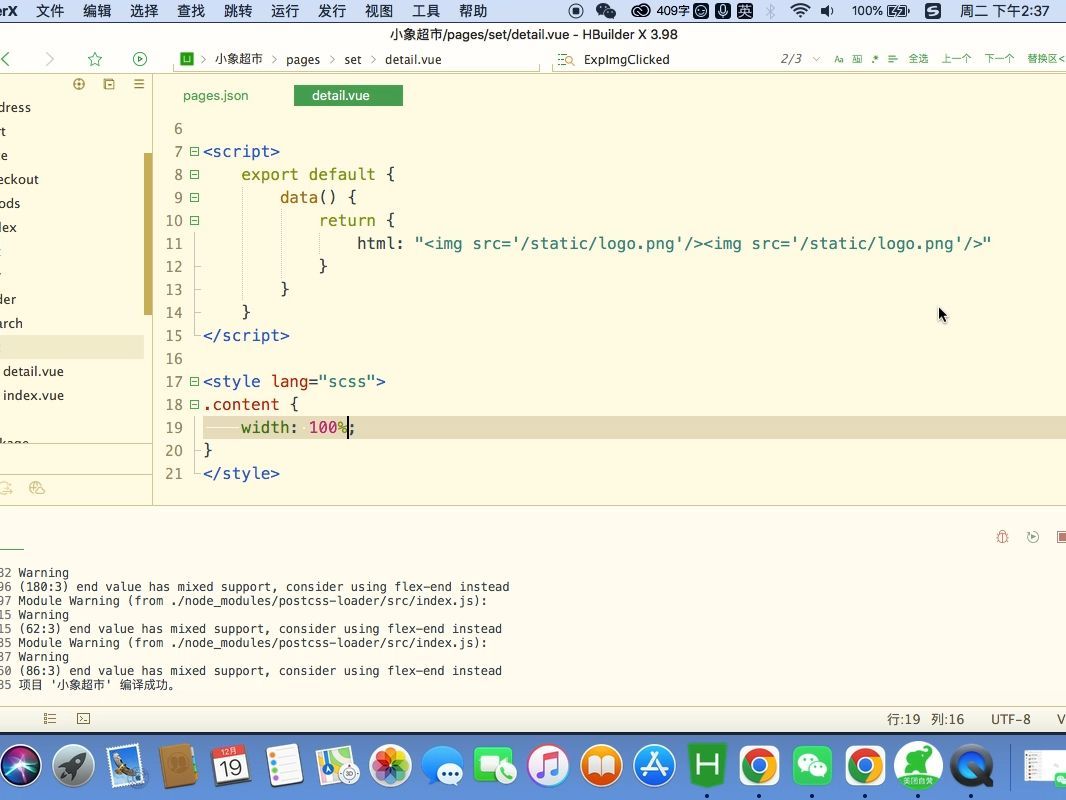Click detail.vue in the breadcrumb path
The image size is (1066, 800).
(x=413, y=60)
